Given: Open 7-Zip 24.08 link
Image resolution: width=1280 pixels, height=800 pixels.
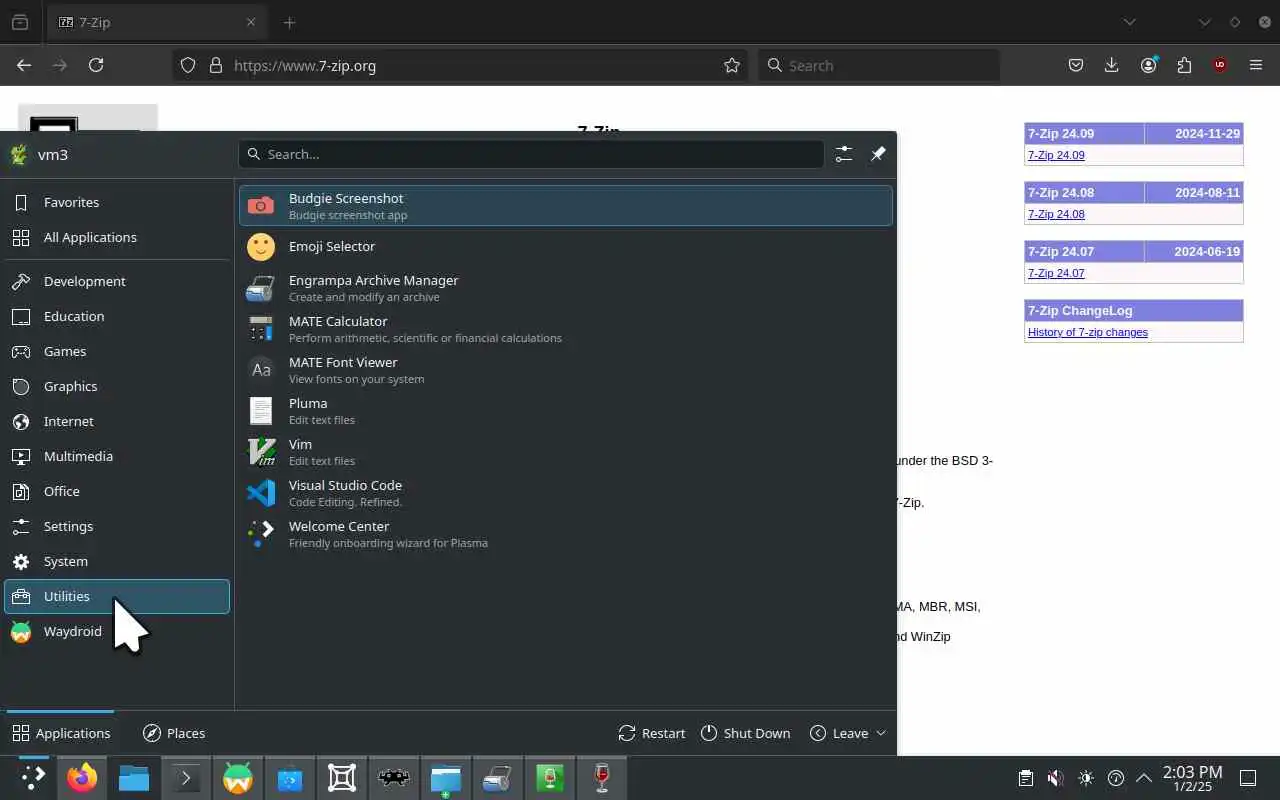Looking at the screenshot, I should click(1056, 214).
